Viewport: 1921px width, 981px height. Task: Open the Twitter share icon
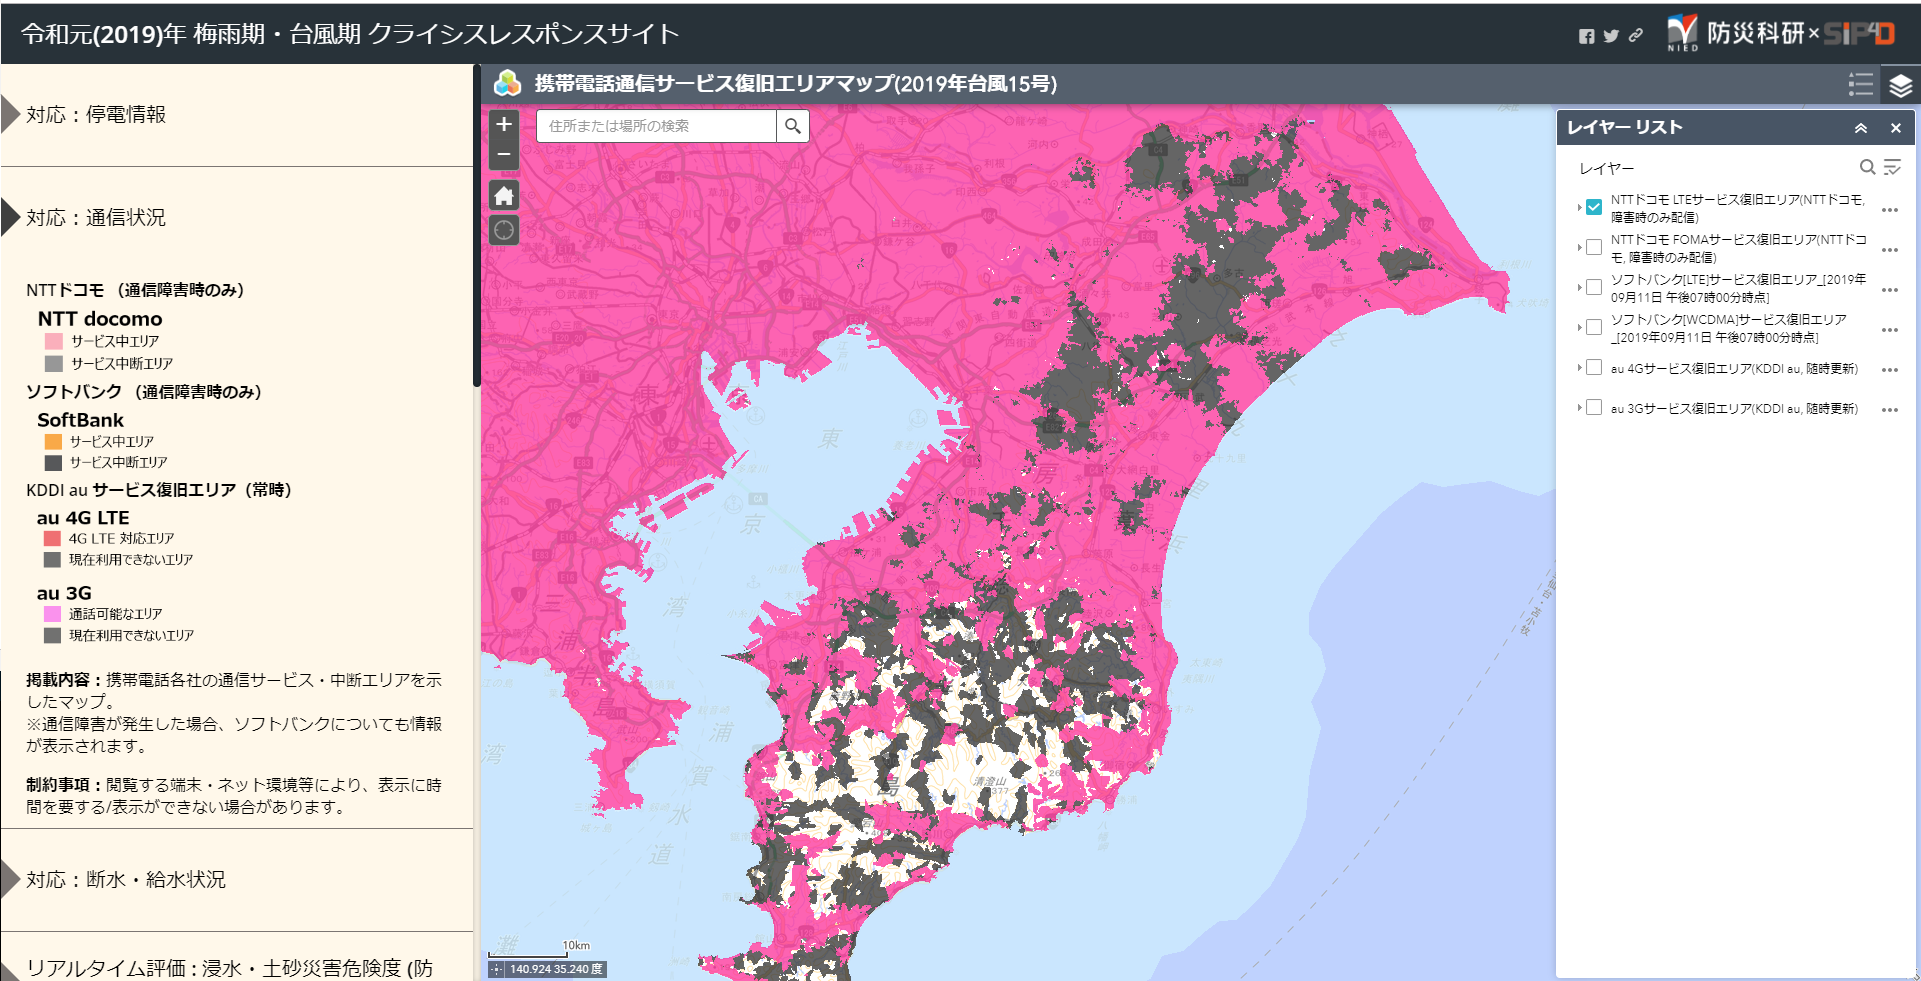point(1611,36)
